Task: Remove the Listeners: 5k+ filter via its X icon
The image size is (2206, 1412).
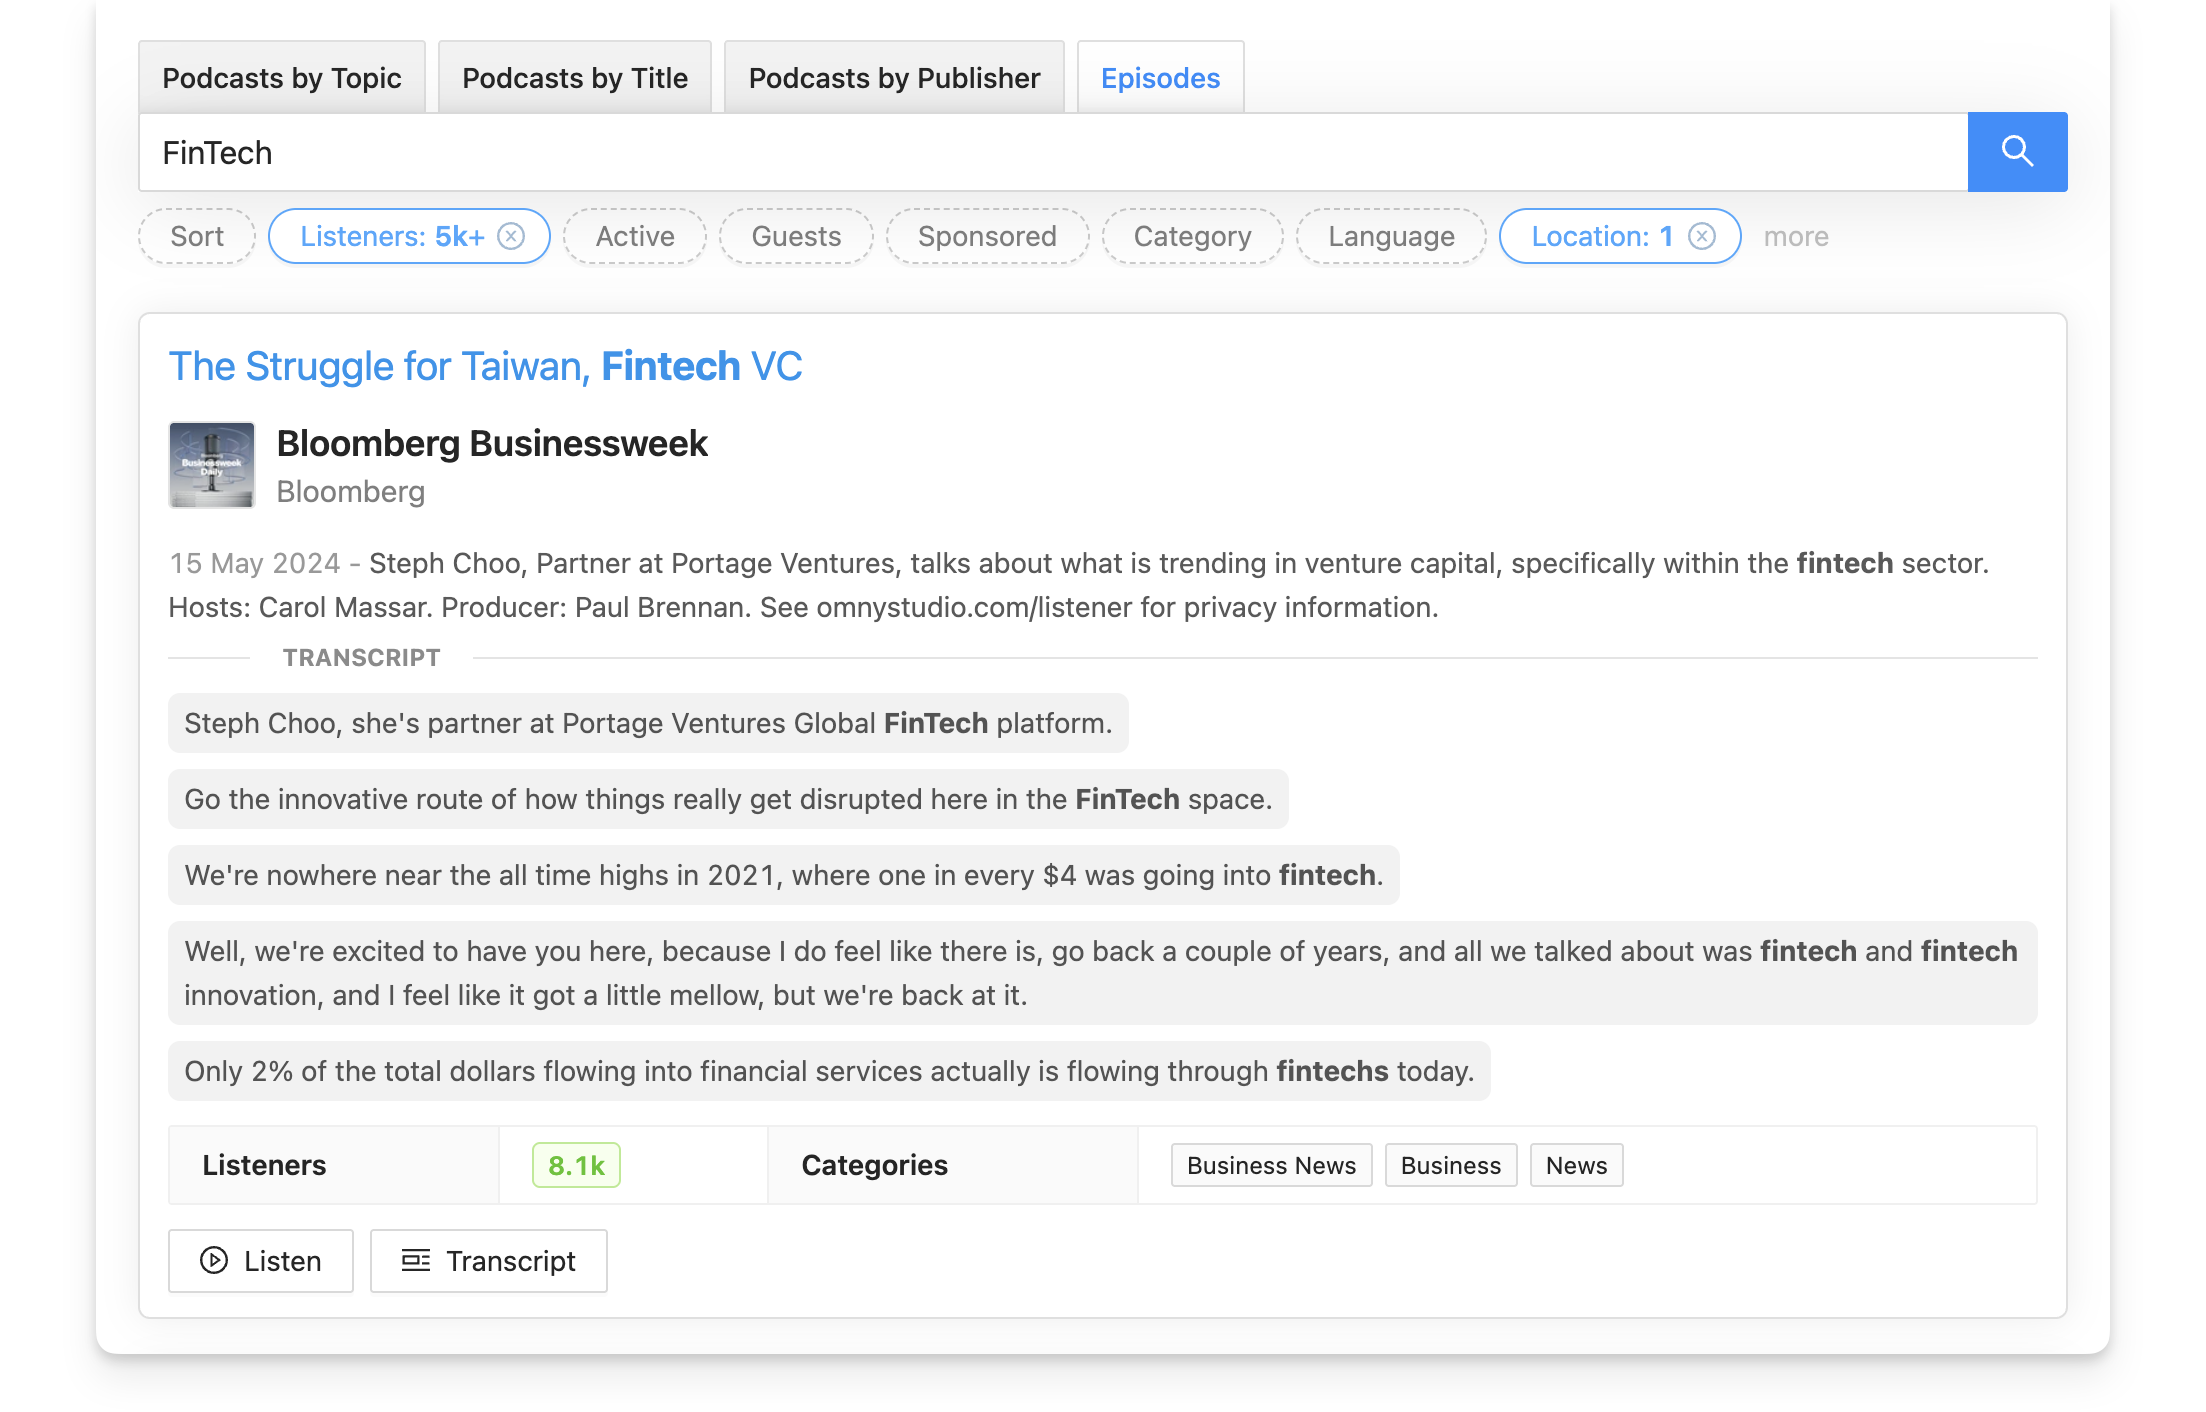Action: (x=511, y=236)
